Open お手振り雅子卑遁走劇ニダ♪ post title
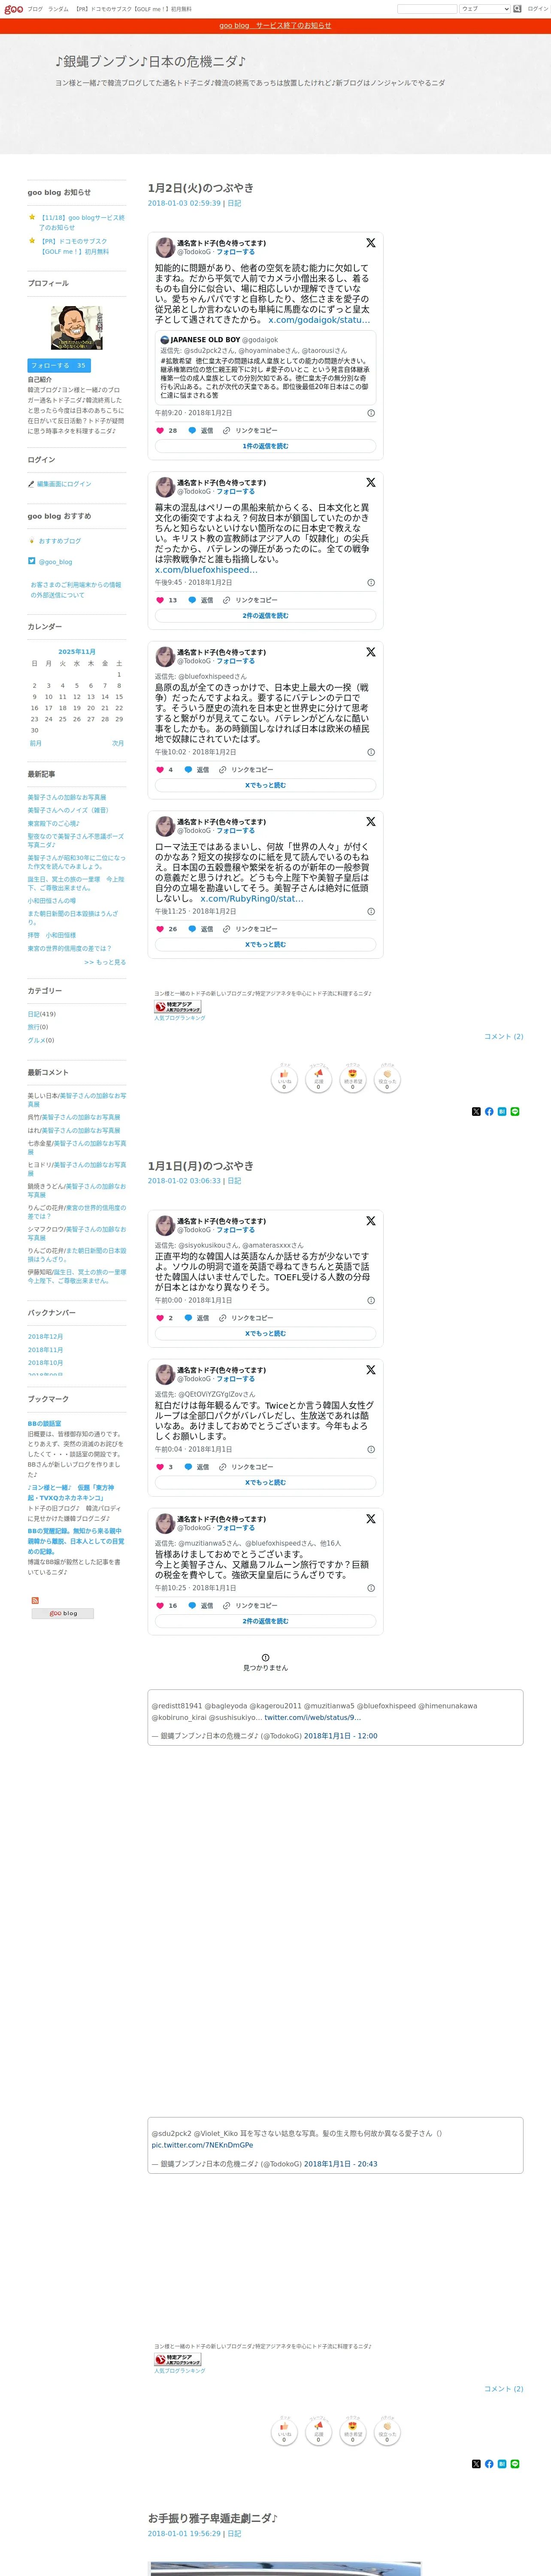The image size is (551, 2576). tap(213, 2518)
